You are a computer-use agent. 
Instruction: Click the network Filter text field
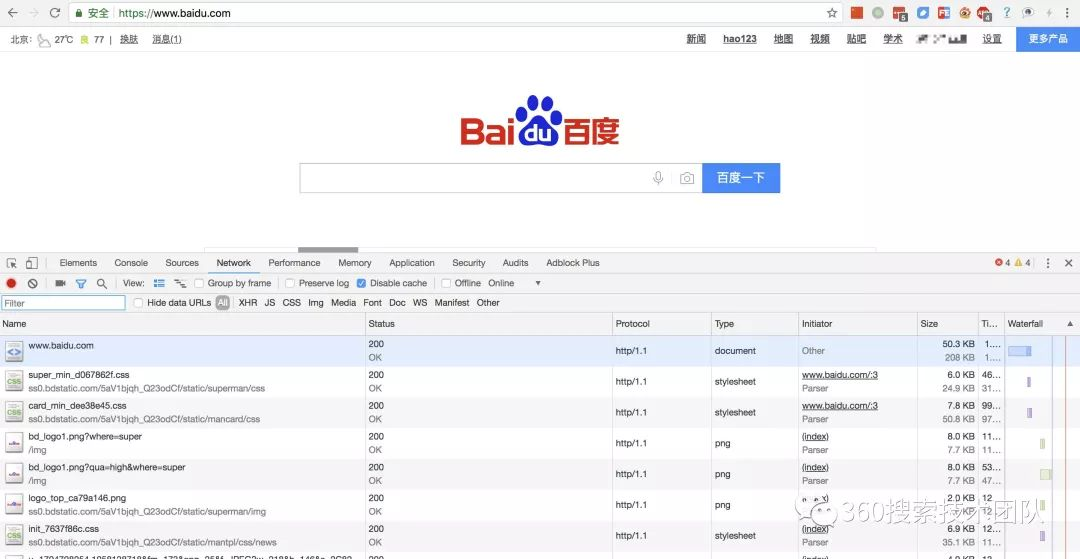(x=63, y=303)
